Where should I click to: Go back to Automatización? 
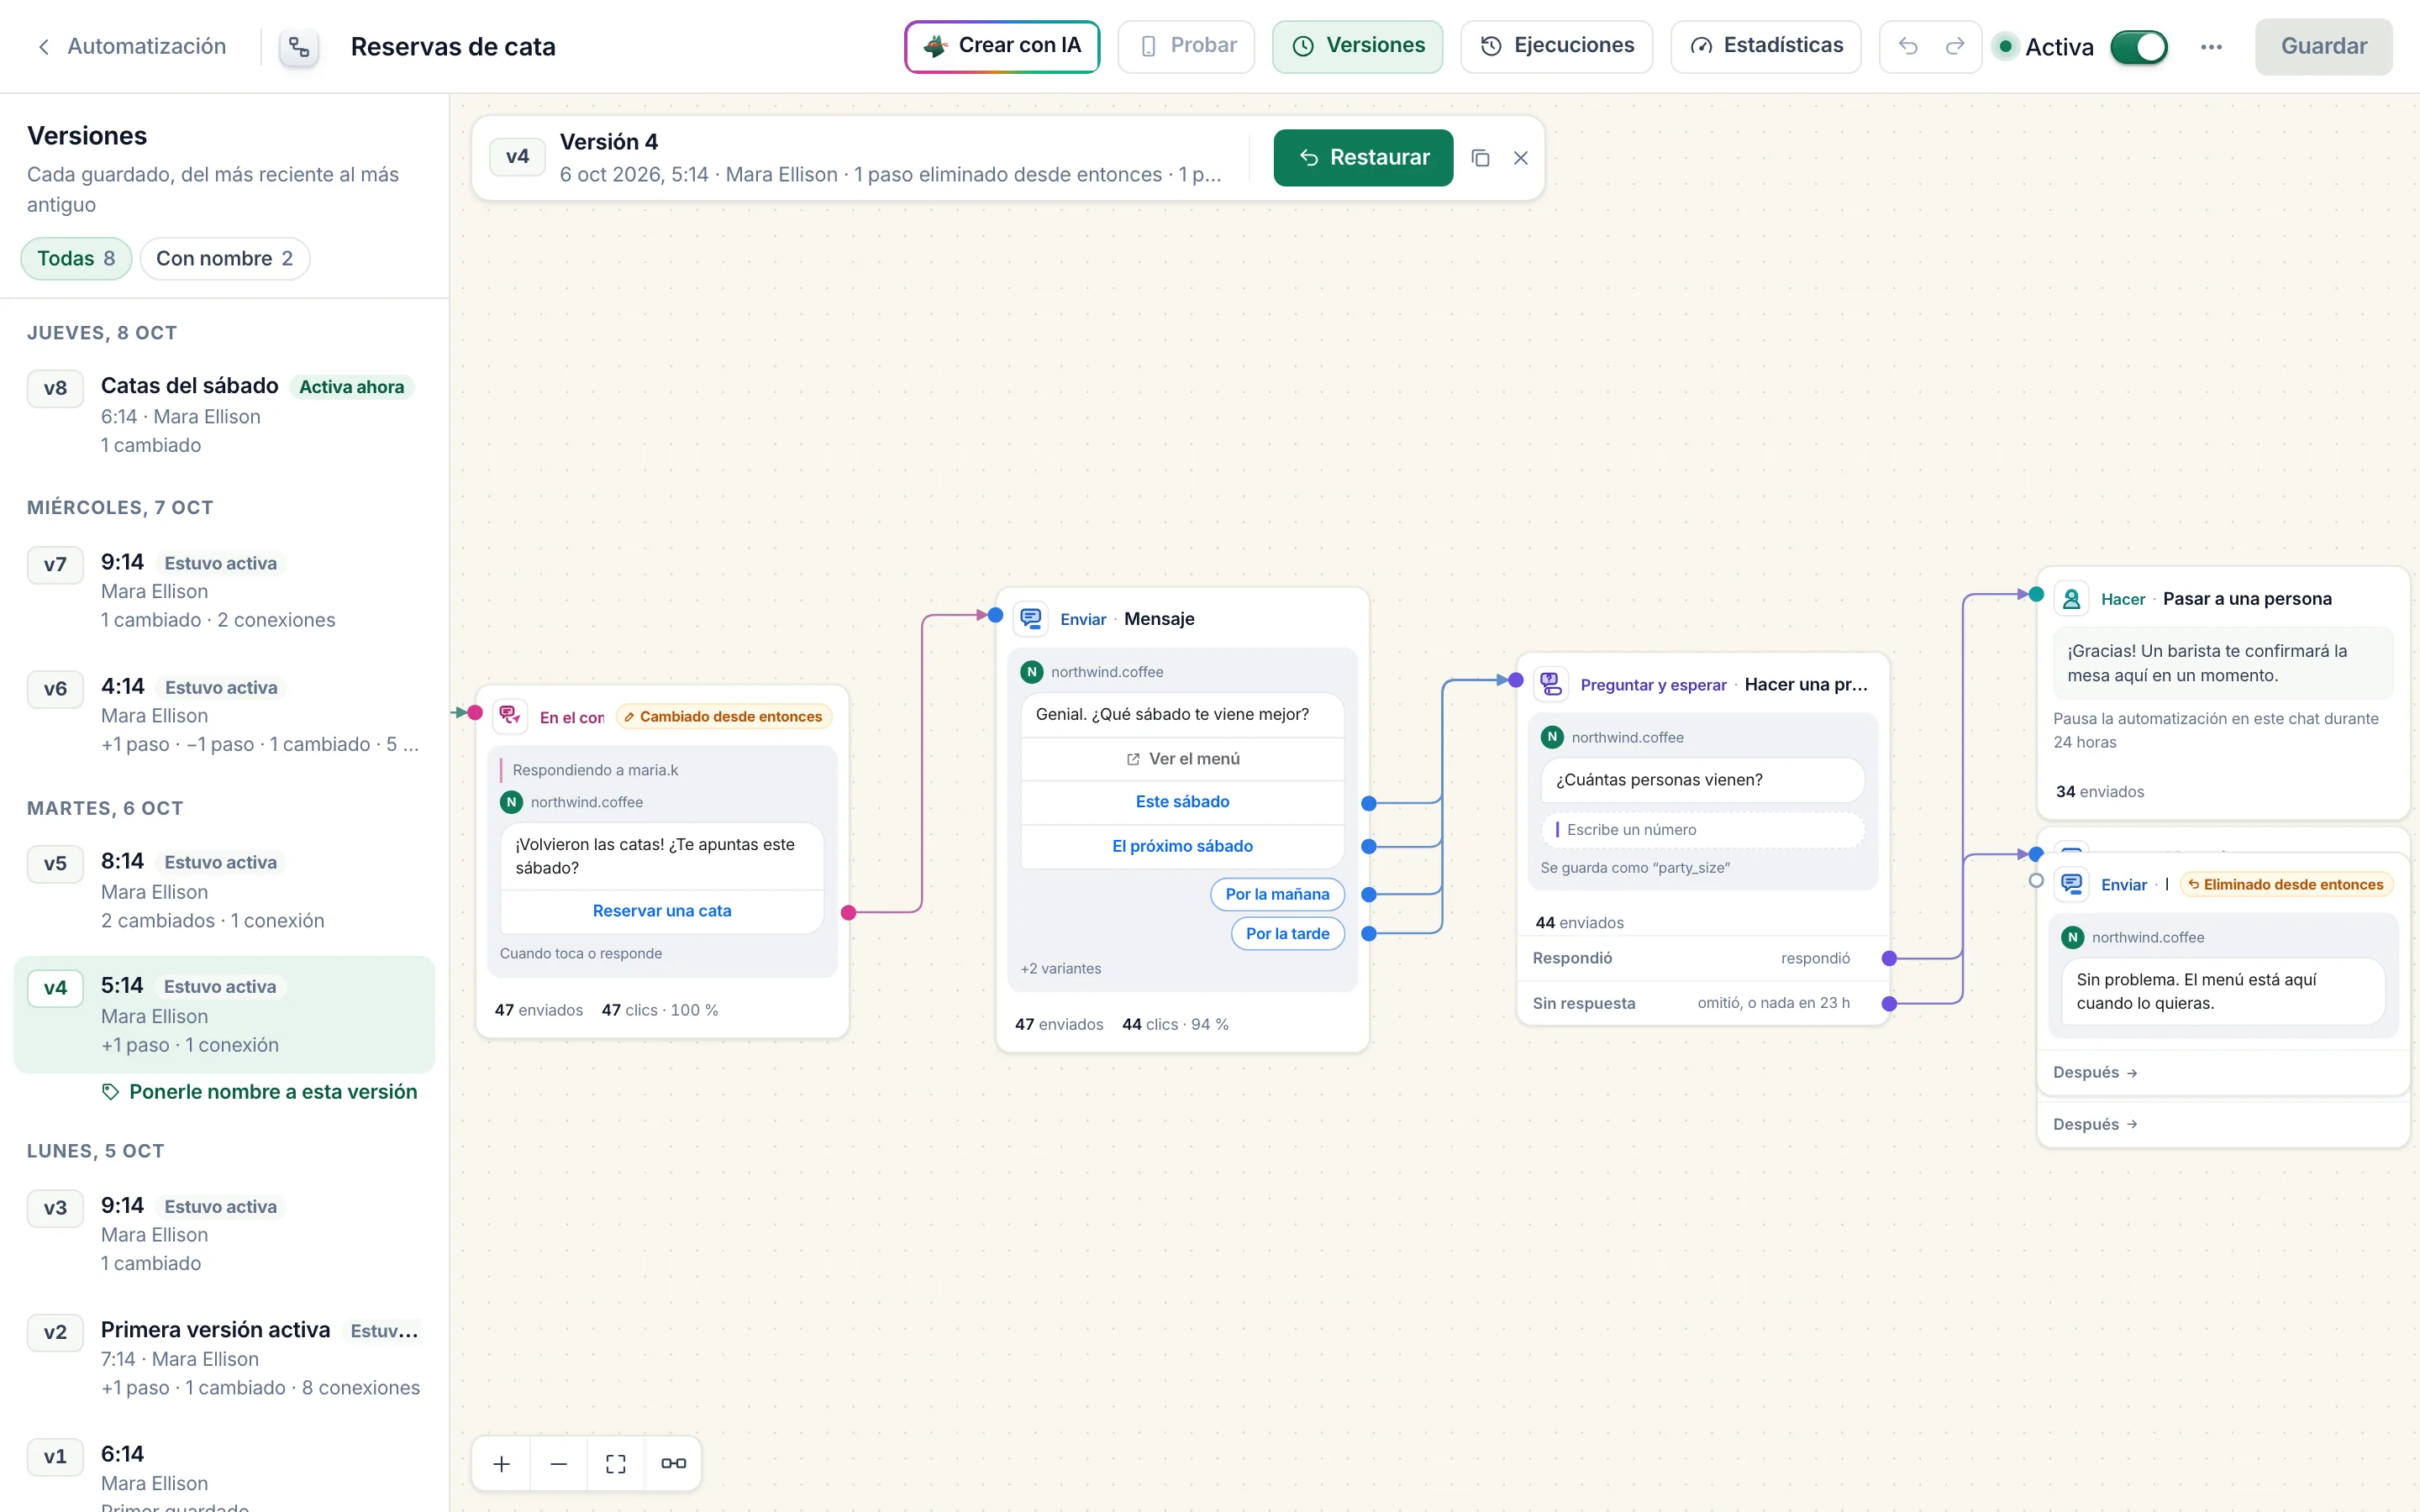point(131,46)
